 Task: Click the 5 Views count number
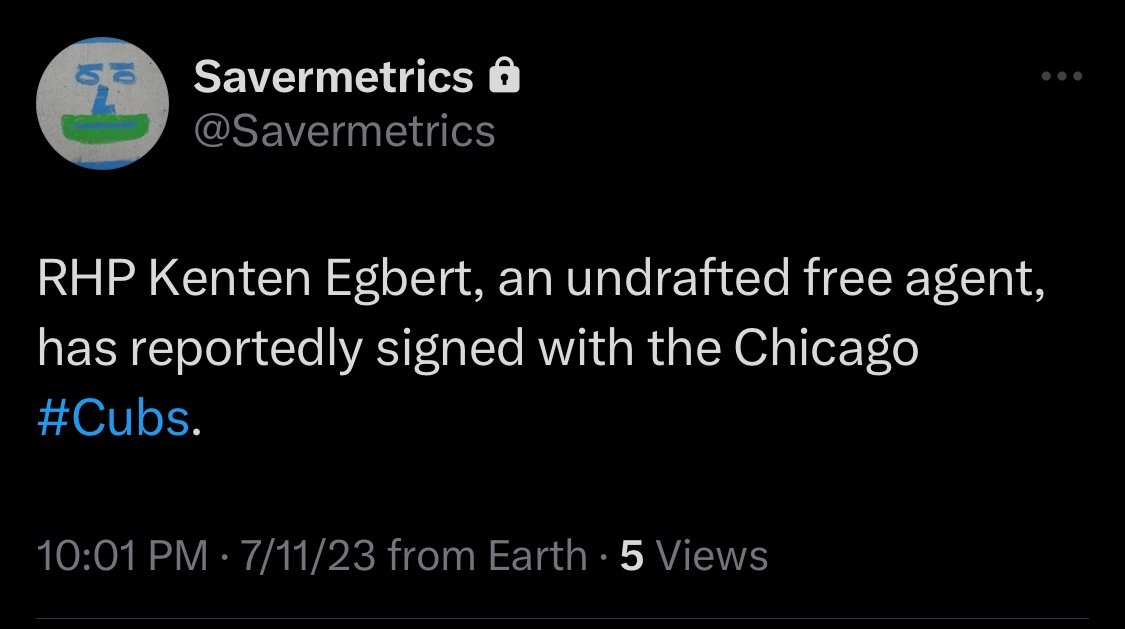click(630, 555)
